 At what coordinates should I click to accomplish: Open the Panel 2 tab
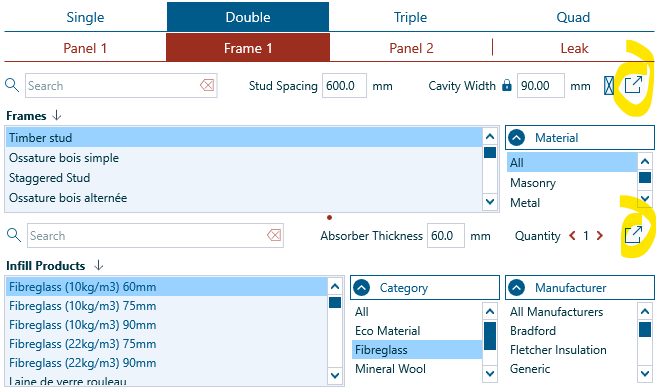[x=411, y=48]
